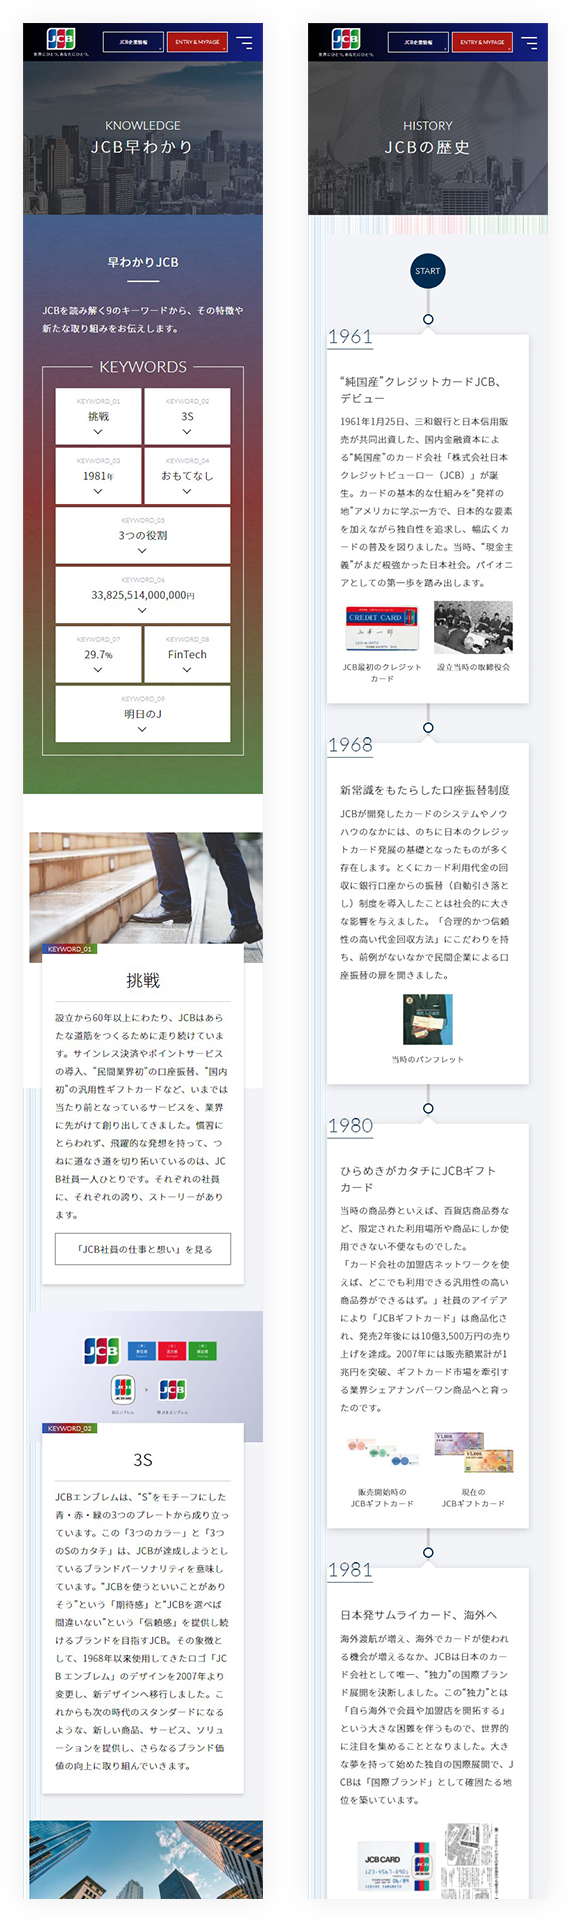Click the KNOWLEDGE JCB早わかり hero title

click(x=143, y=138)
